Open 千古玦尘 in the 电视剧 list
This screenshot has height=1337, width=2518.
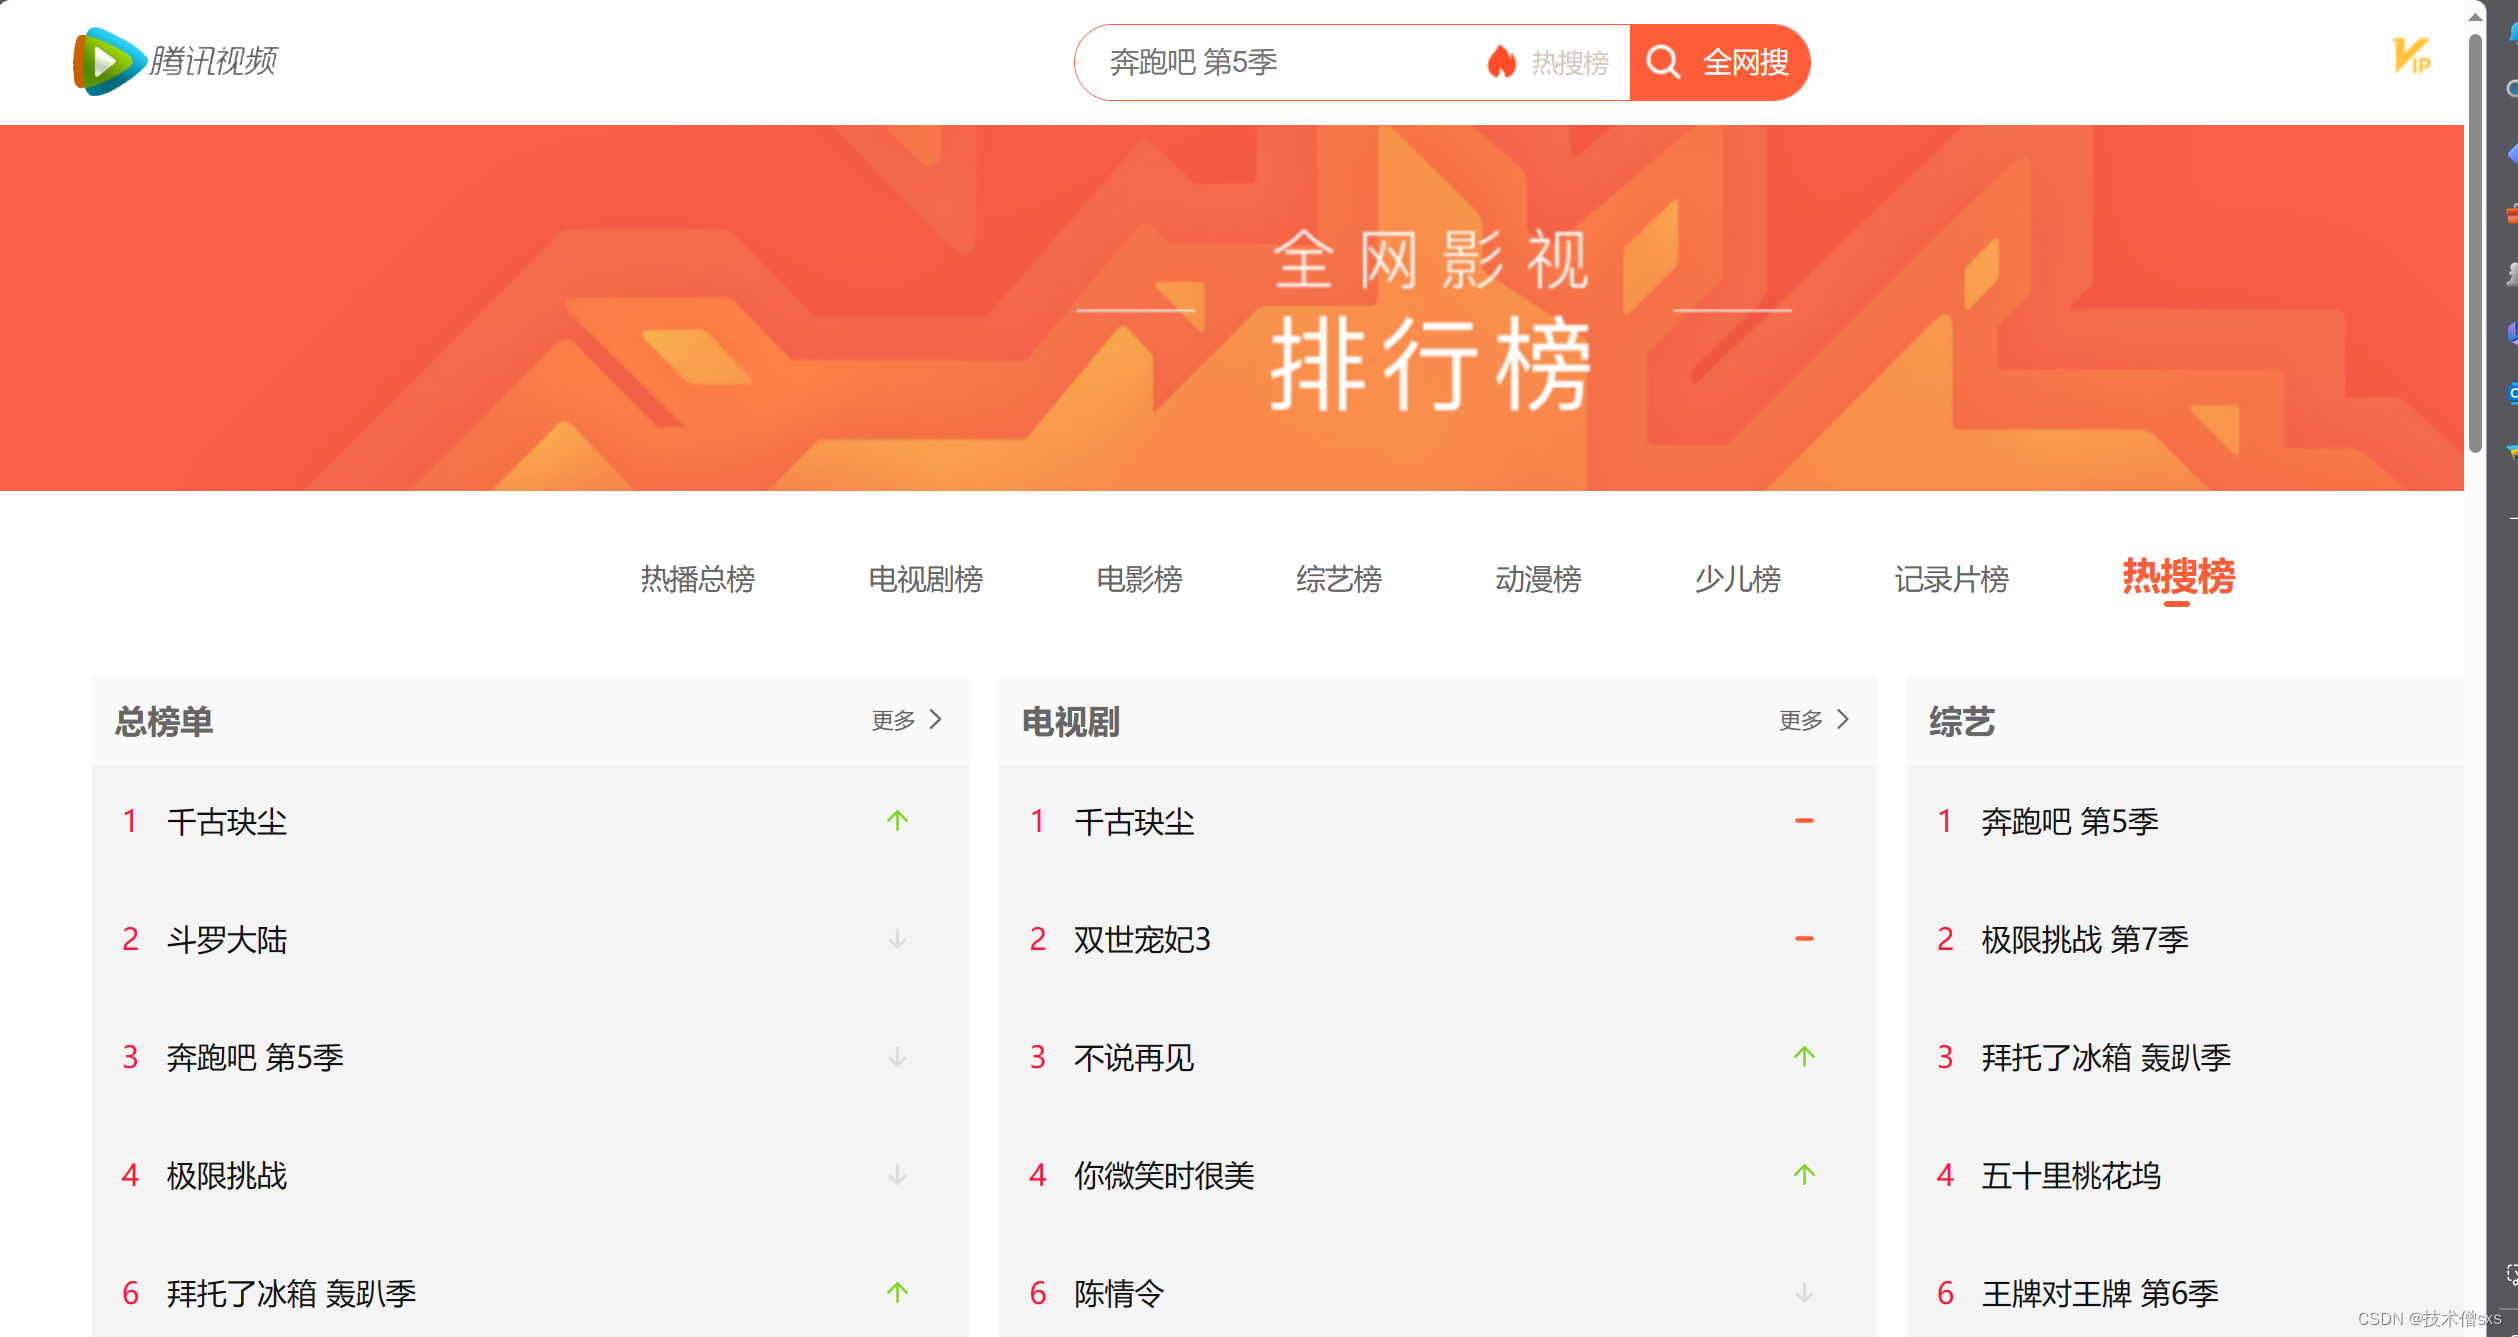click(x=1134, y=822)
